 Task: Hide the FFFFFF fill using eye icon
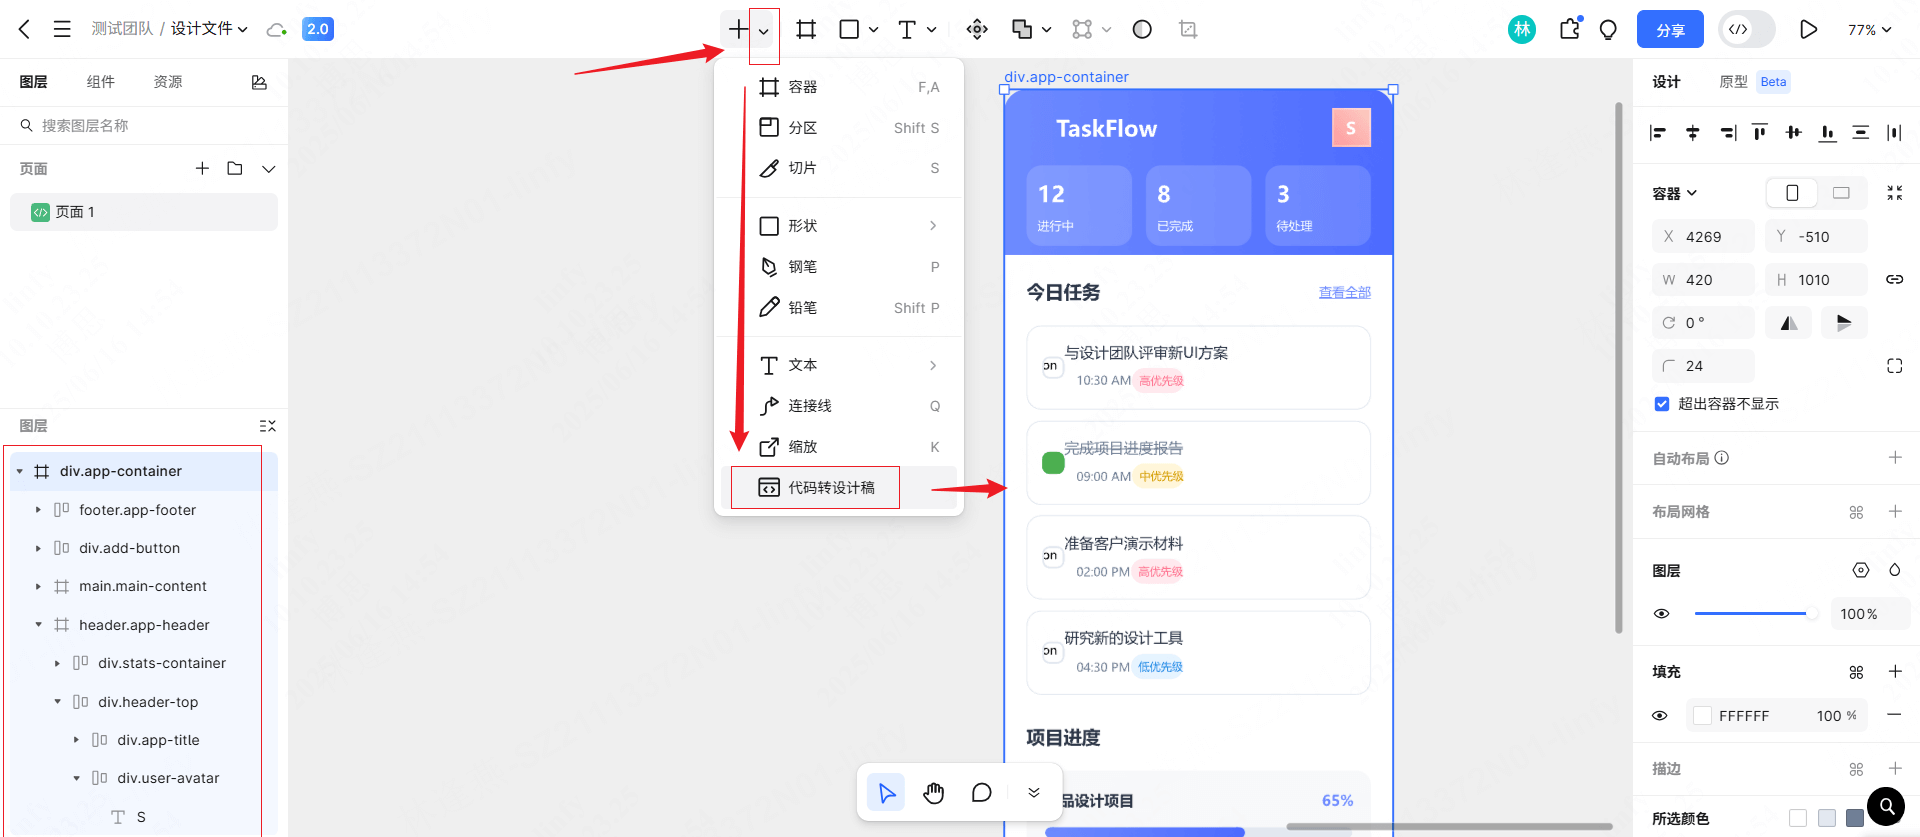pyautogui.click(x=1660, y=716)
